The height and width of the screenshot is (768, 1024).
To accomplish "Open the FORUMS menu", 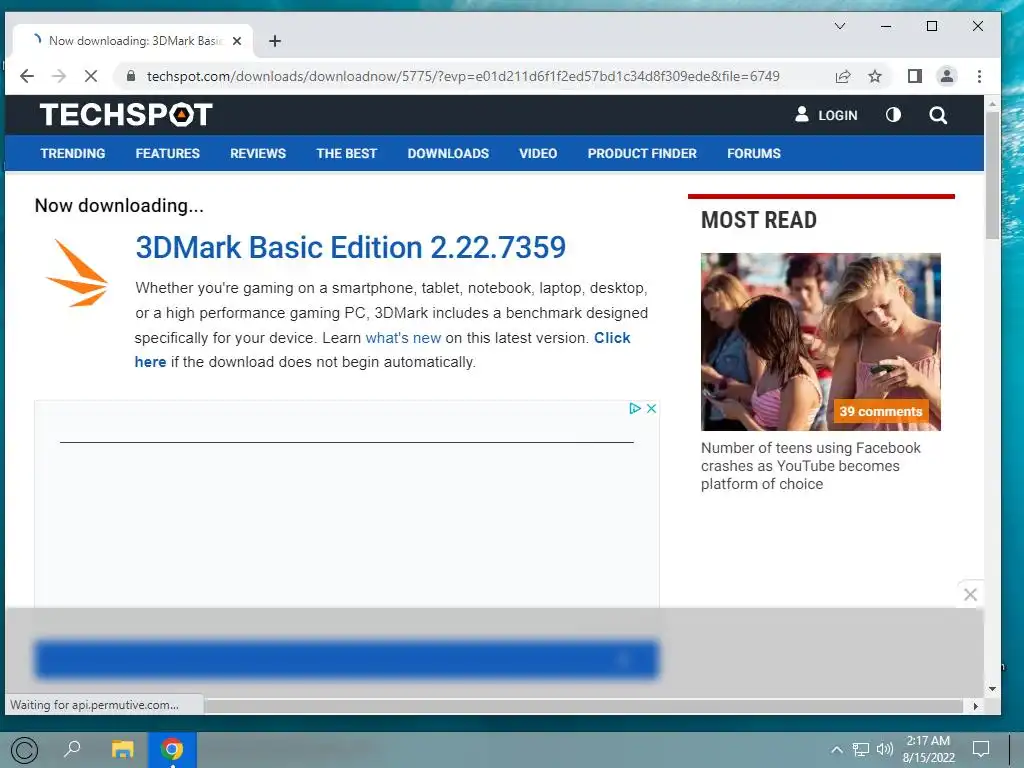I will pyautogui.click(x=754, y=153).
